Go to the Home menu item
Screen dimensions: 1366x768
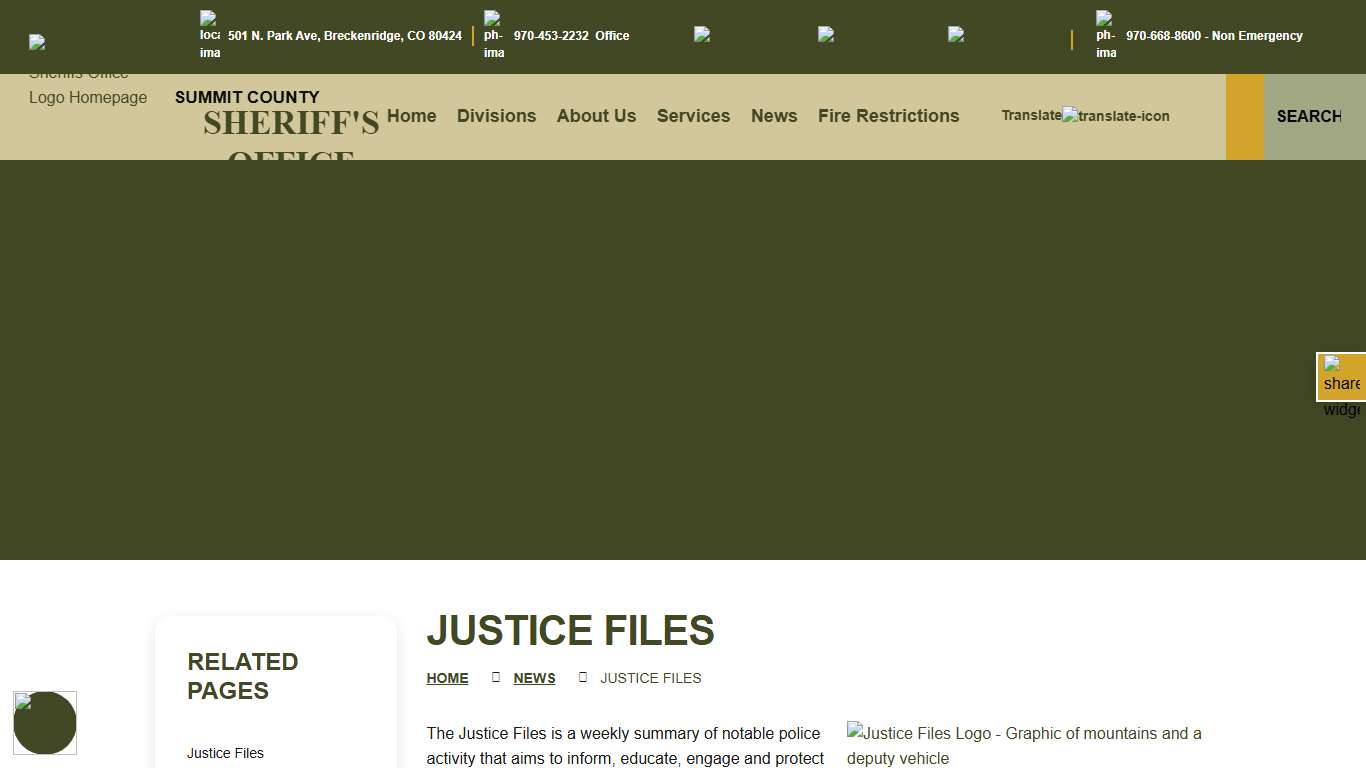click(x=411, y=116)
